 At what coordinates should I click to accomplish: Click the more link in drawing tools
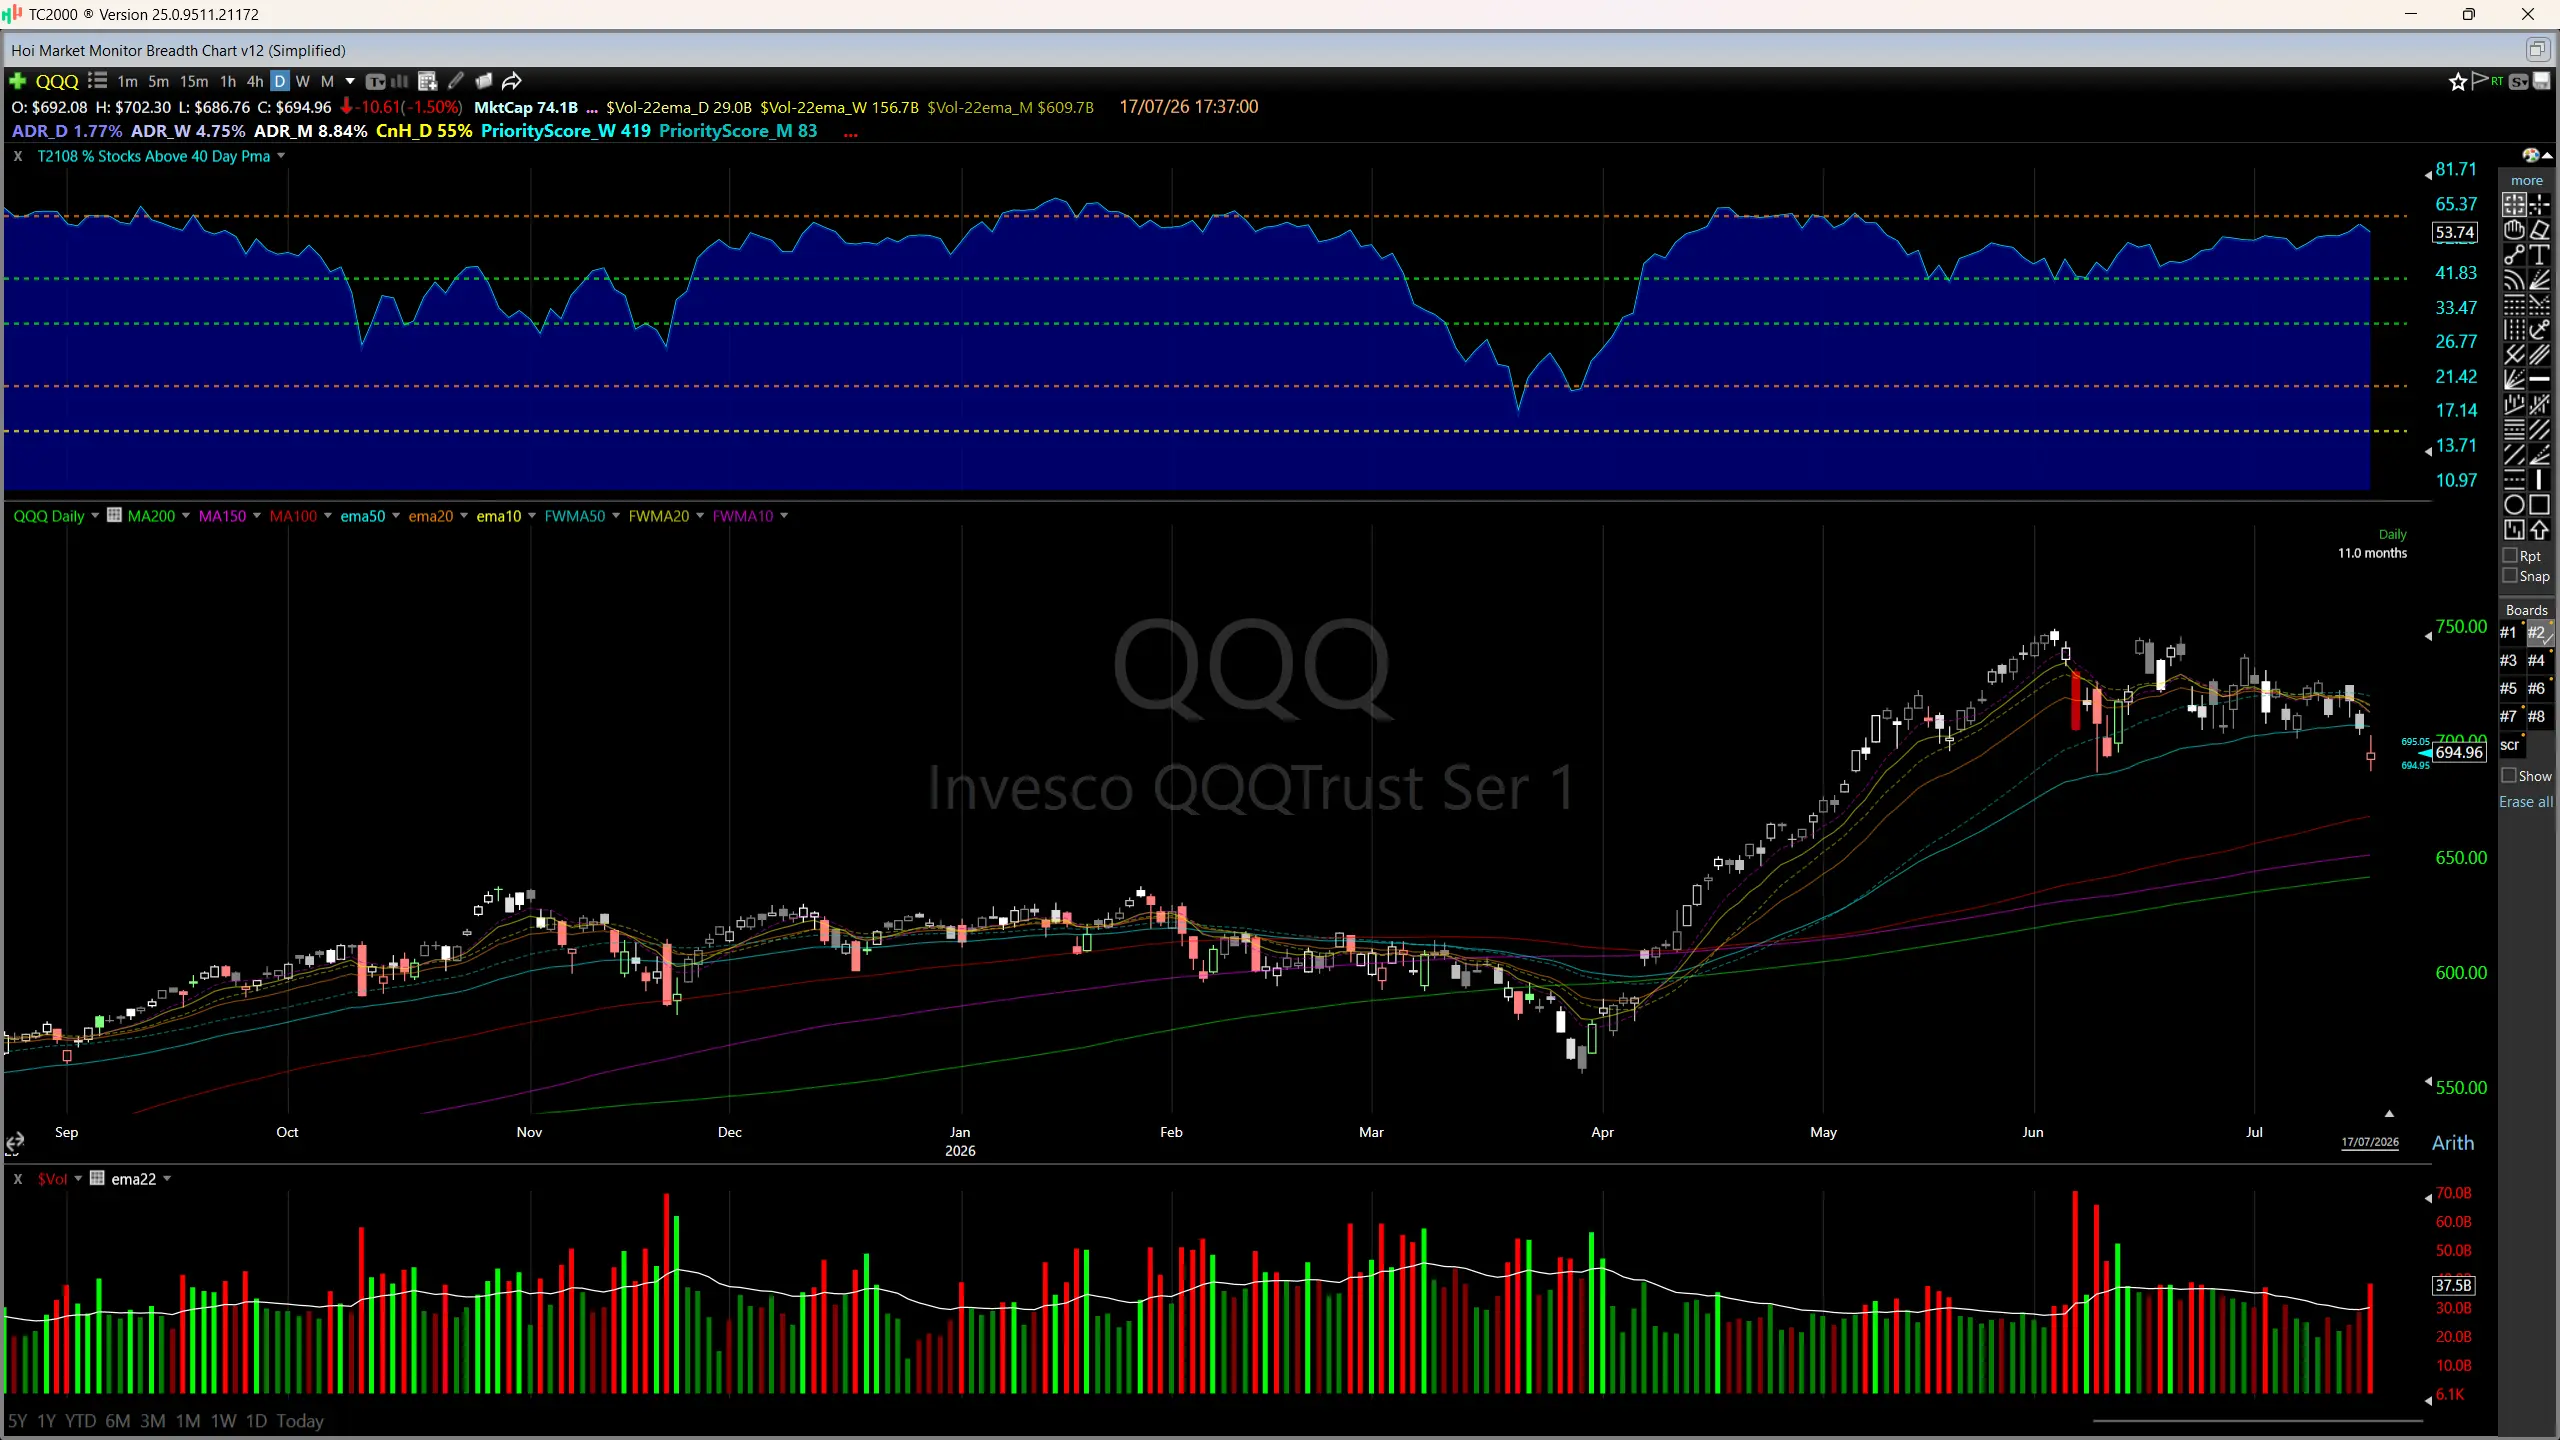2526,181
